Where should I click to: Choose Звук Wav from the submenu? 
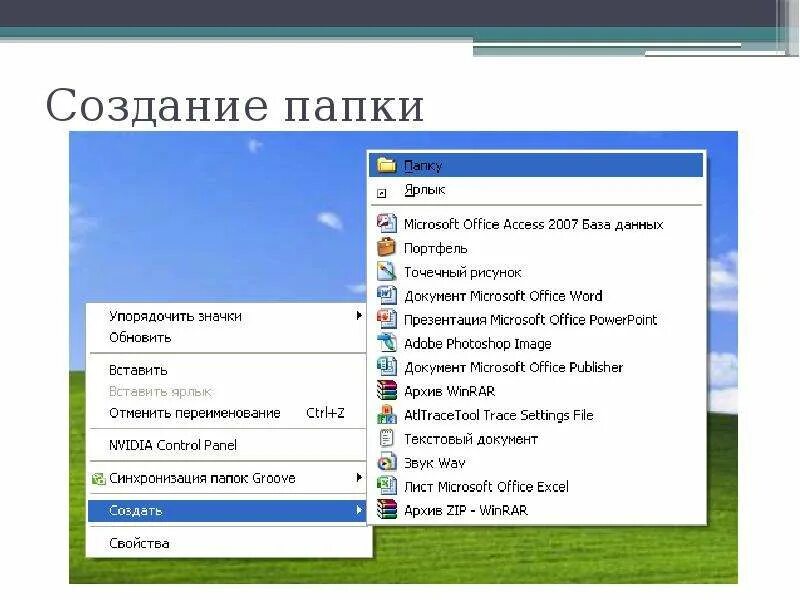click(x=536, y=463)
